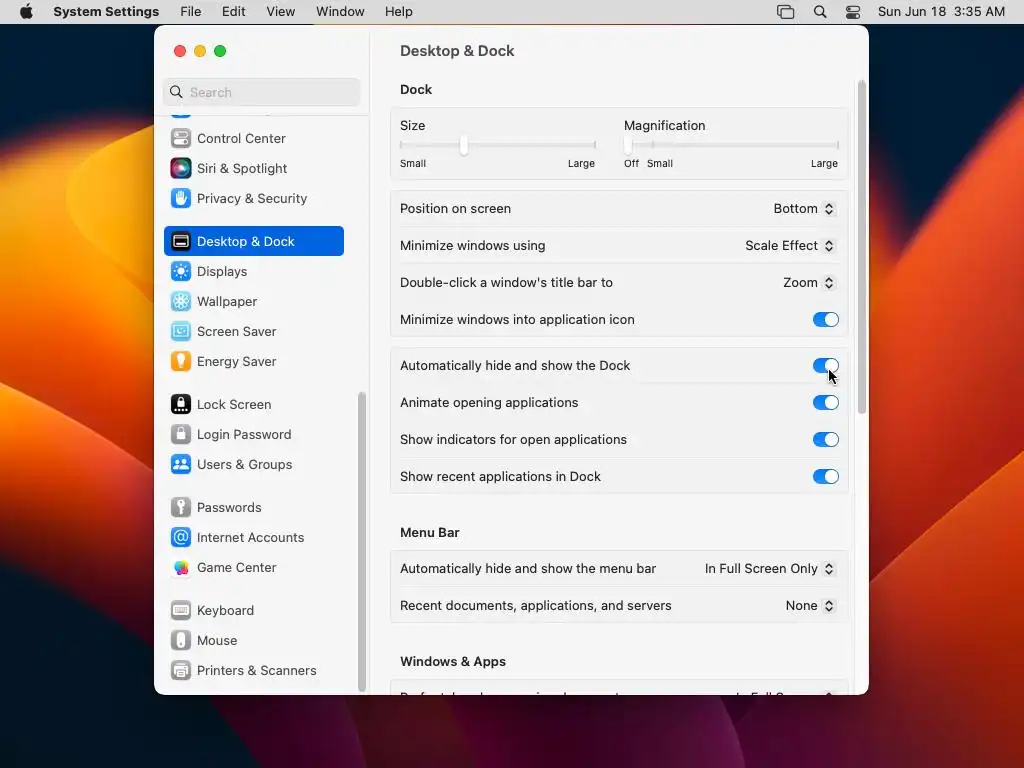Click the Desktop & Dock sidebar icon

tap(181, 242)
